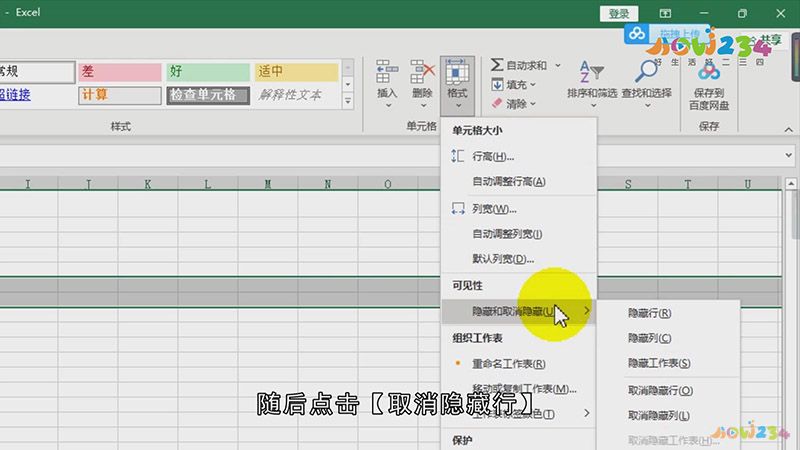Choose Move or Copy Sheet
This screenshot has height=450, width=800.
point(518,389)
